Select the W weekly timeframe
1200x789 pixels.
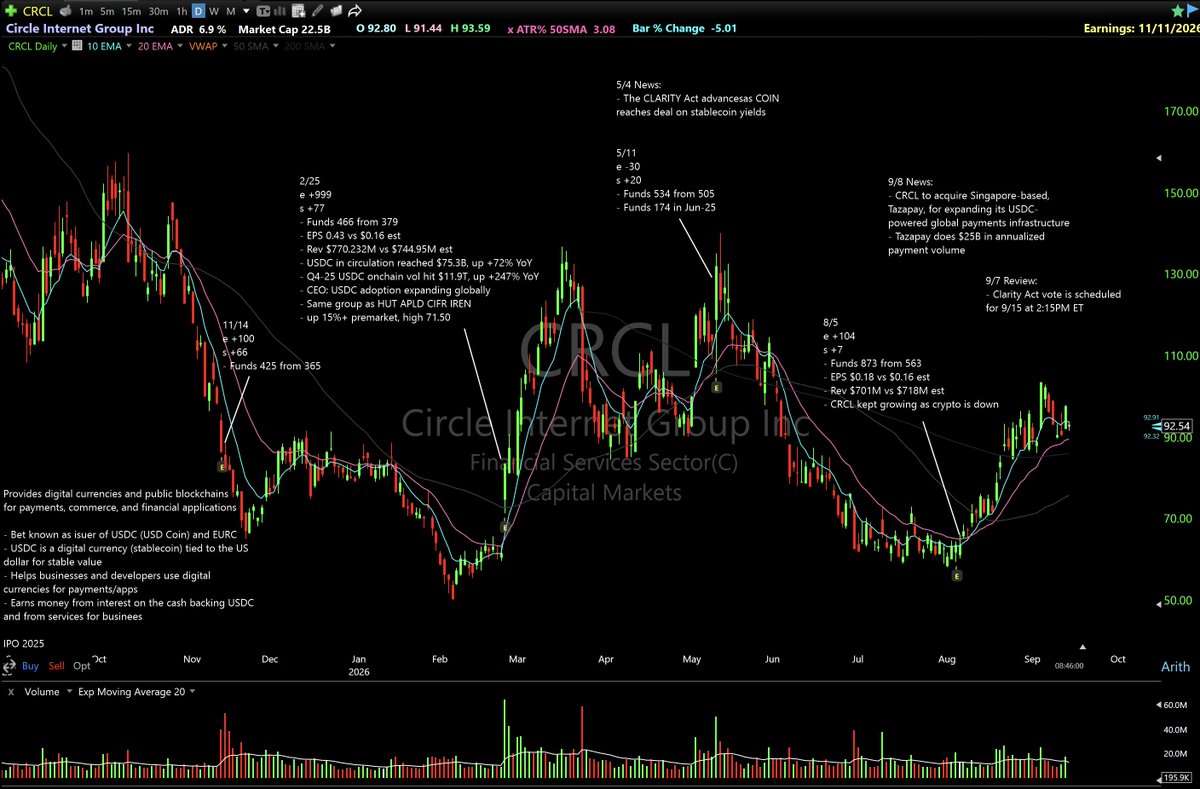point(214,11)
